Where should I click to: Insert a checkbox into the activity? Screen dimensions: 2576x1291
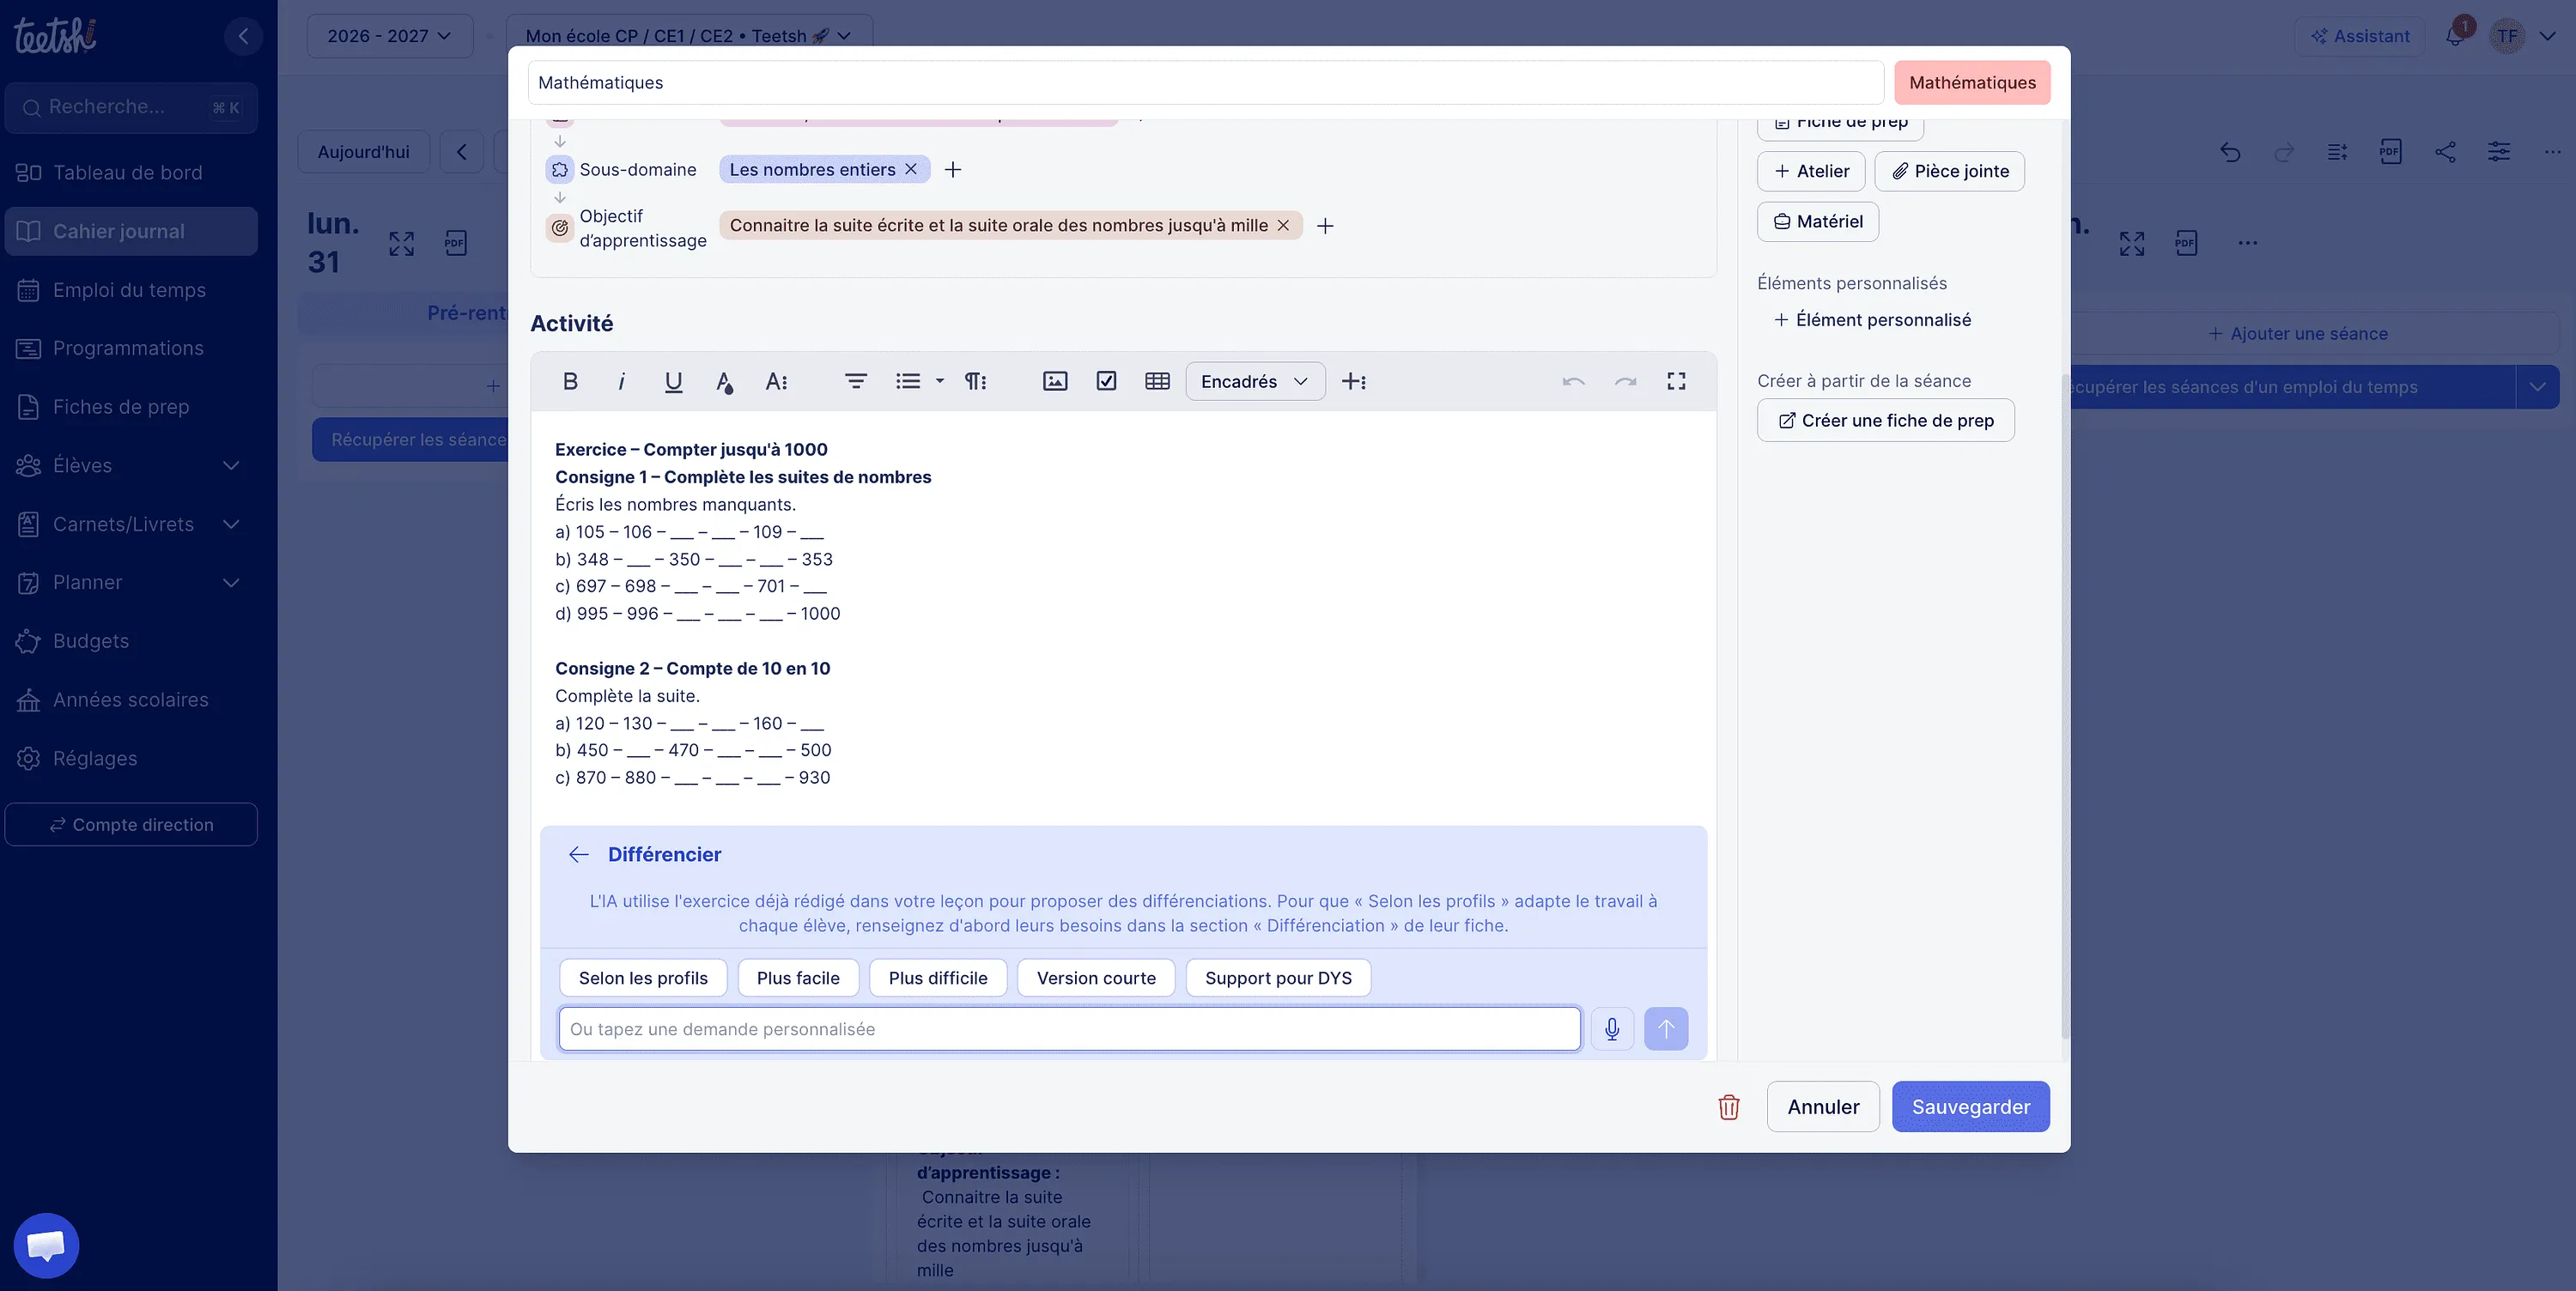tap(1106, 381)
